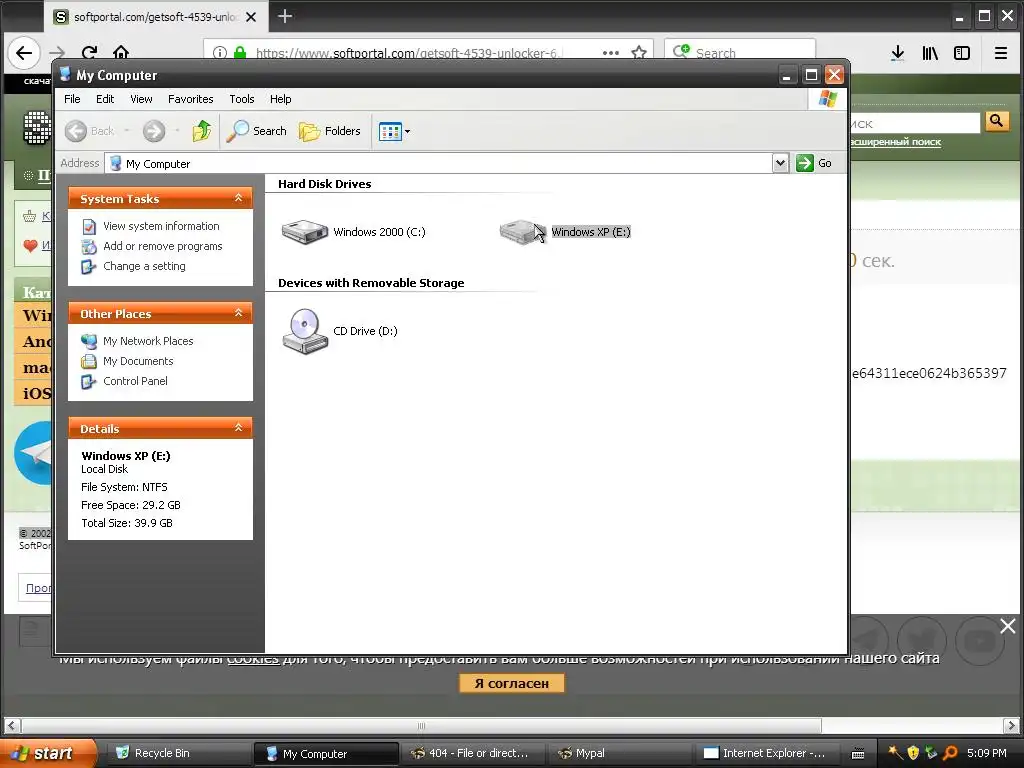Click Я согласен cookie button
This screenshot has width=1024, height=768.
(x=511, y=683)
